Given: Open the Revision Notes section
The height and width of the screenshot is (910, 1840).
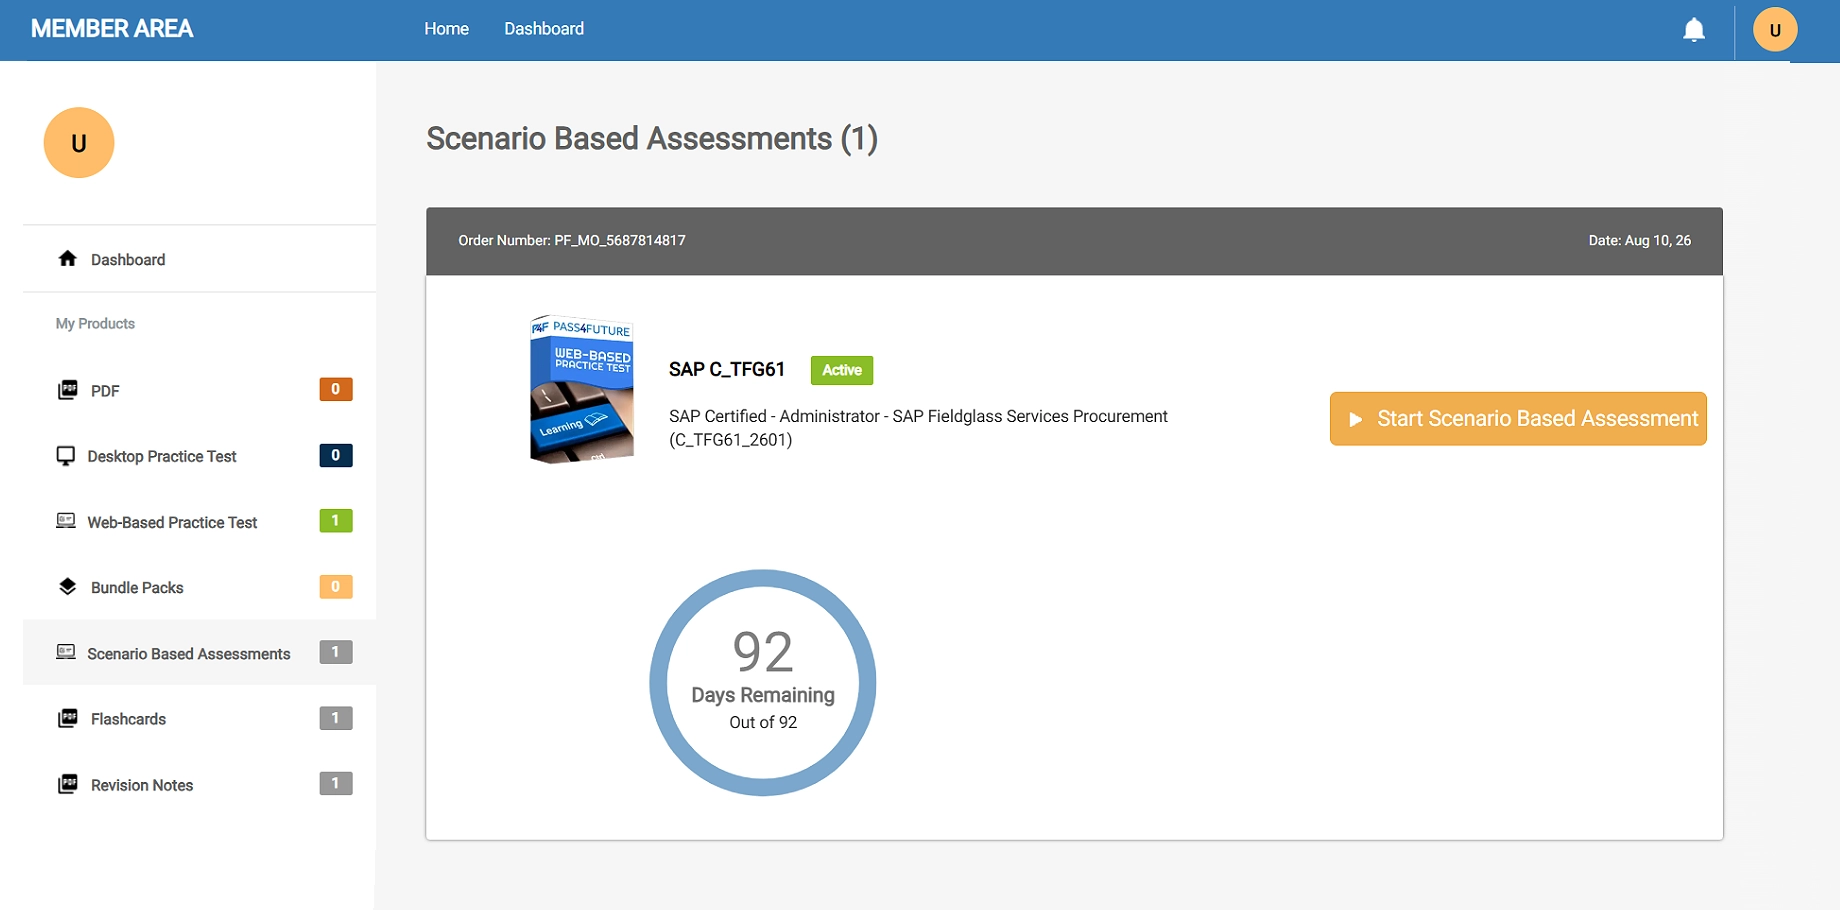Looking at the screenshot, I should click(199, 785).
